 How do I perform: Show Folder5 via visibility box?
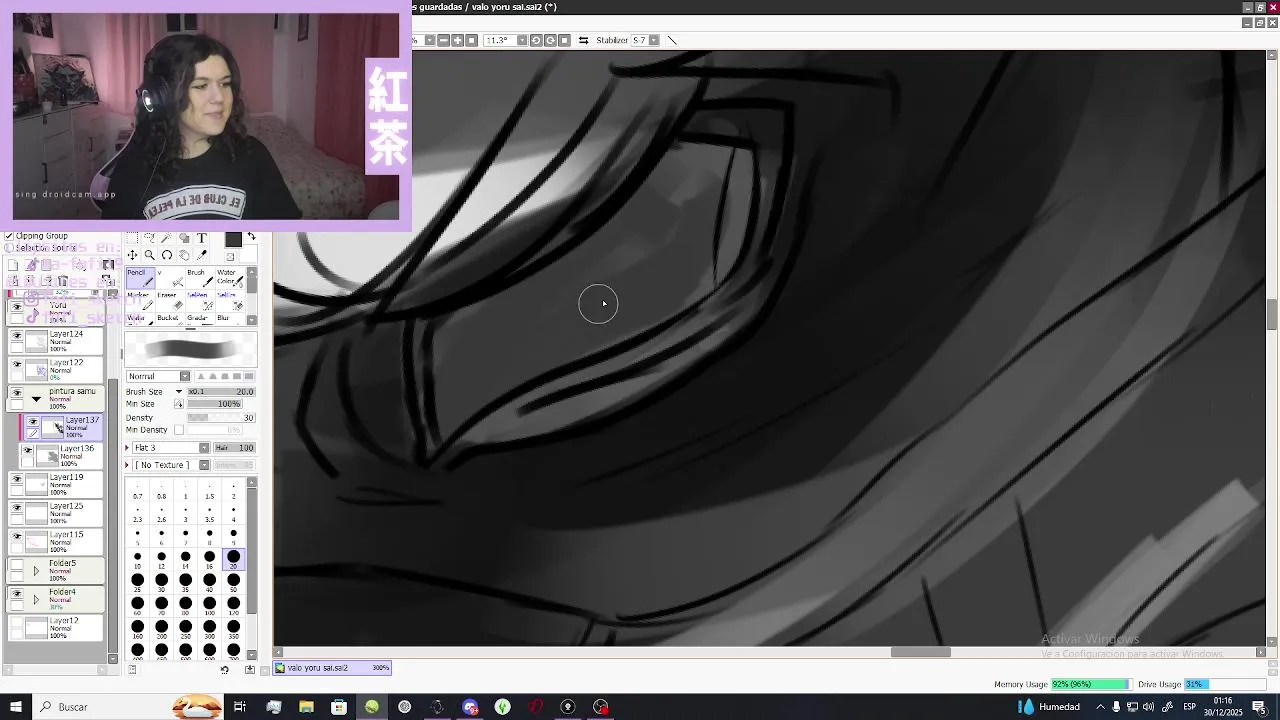[x=16, y=565]
